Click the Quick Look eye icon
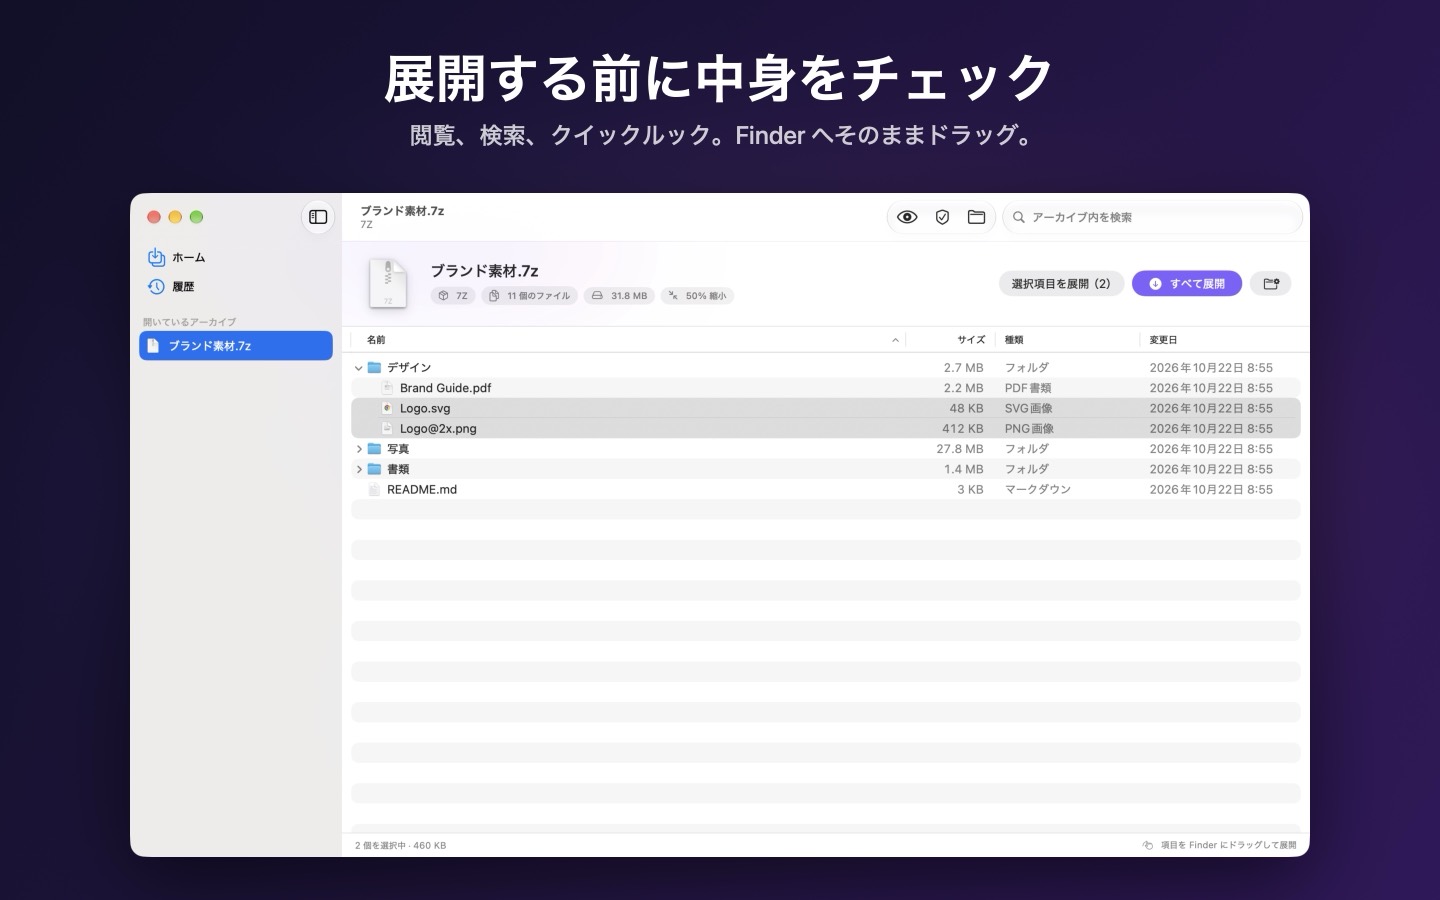 coord(907,217)
